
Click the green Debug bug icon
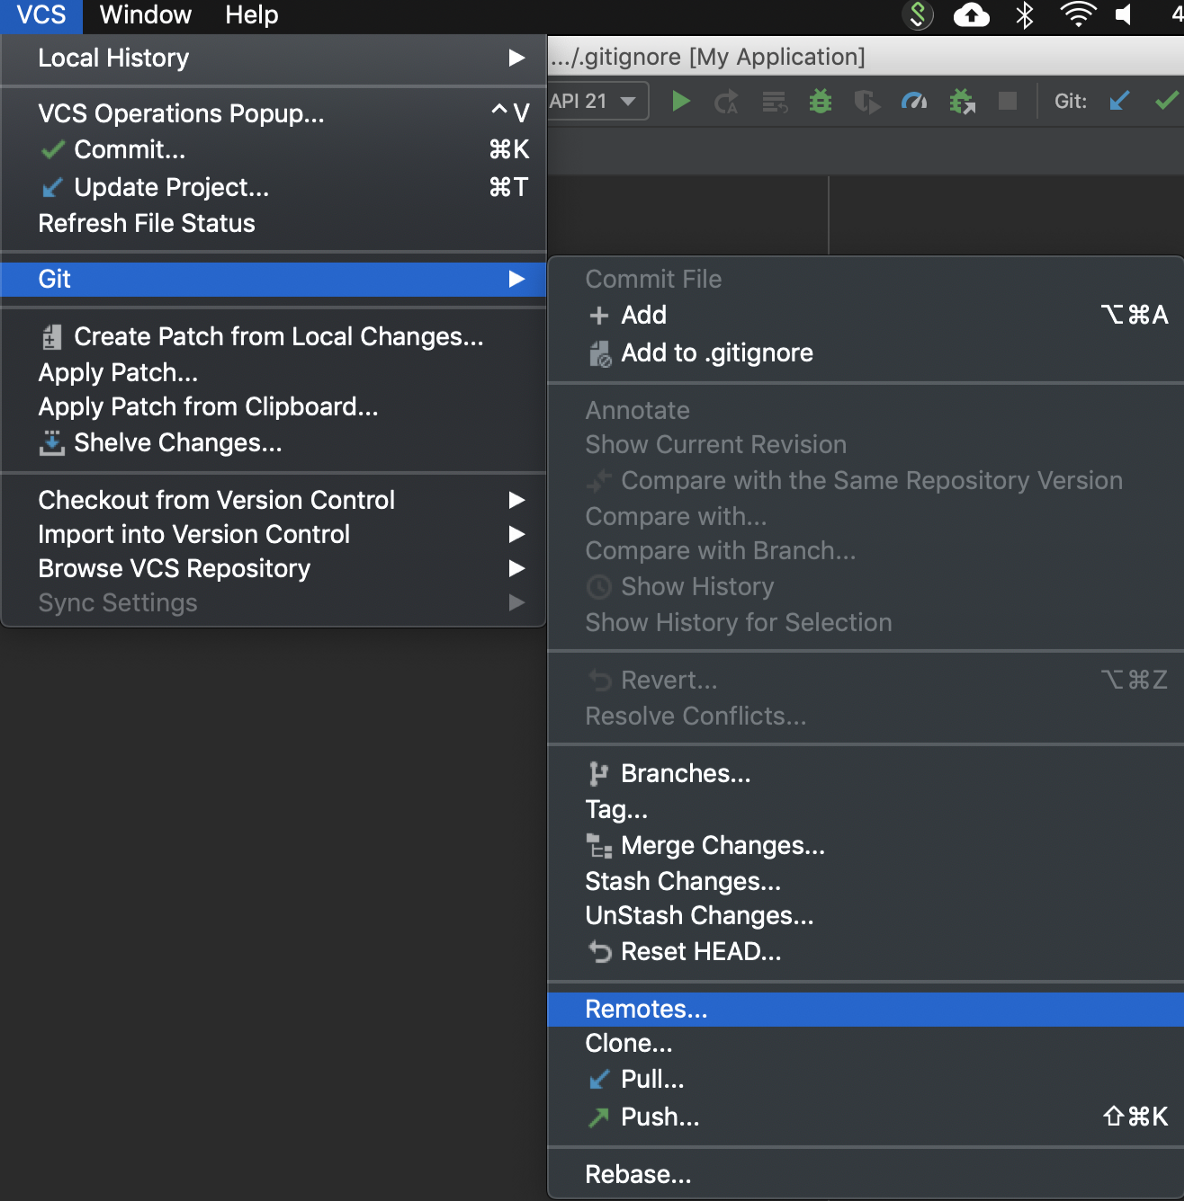(x=820, y=101)
